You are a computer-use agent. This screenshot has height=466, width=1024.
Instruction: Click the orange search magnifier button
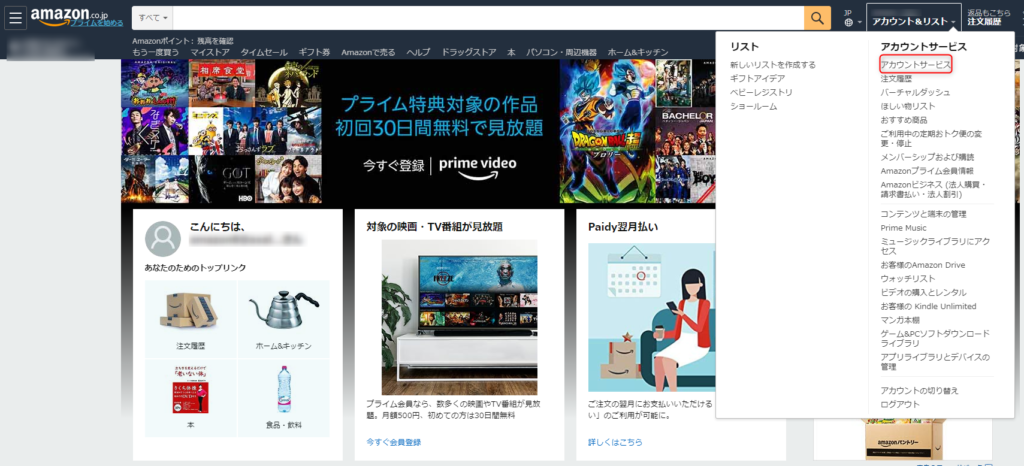coord(817,18)
